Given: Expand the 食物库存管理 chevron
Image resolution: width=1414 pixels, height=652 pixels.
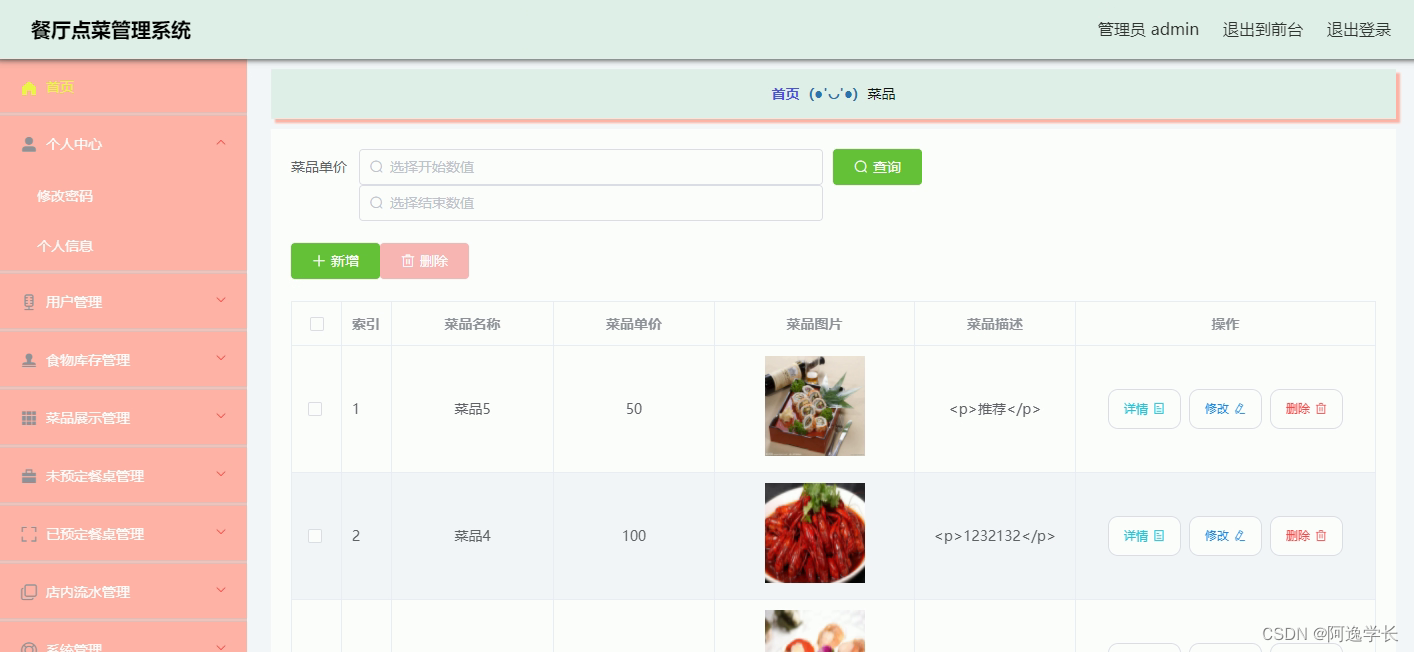Looking at the screenshot, I should 221,359.
